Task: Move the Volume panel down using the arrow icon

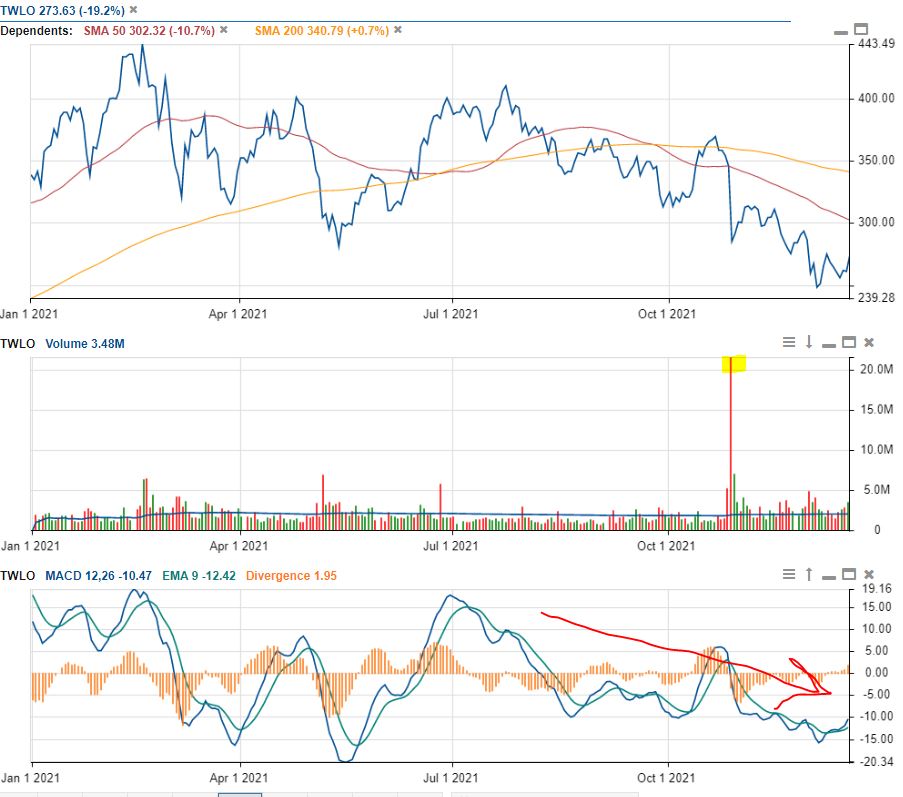Action: pyautogui.click(x=809, y=342)
